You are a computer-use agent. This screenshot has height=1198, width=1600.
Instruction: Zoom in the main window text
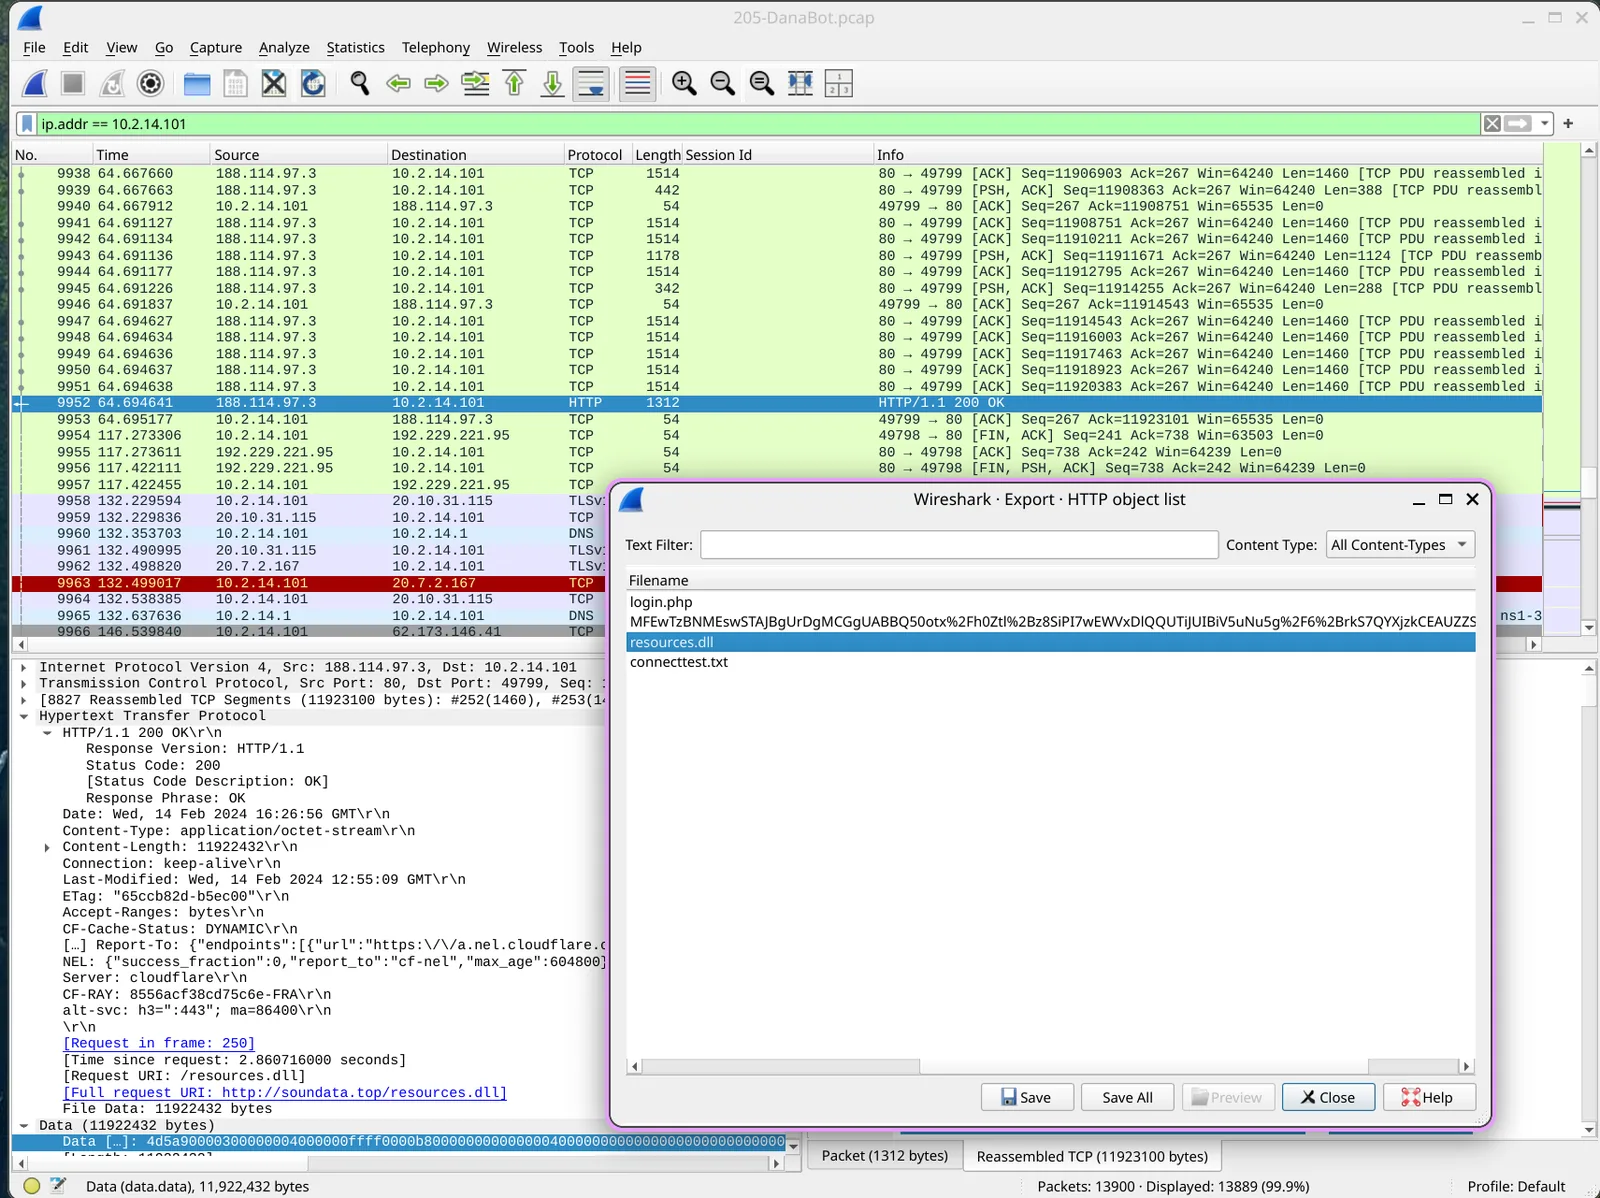684,84
